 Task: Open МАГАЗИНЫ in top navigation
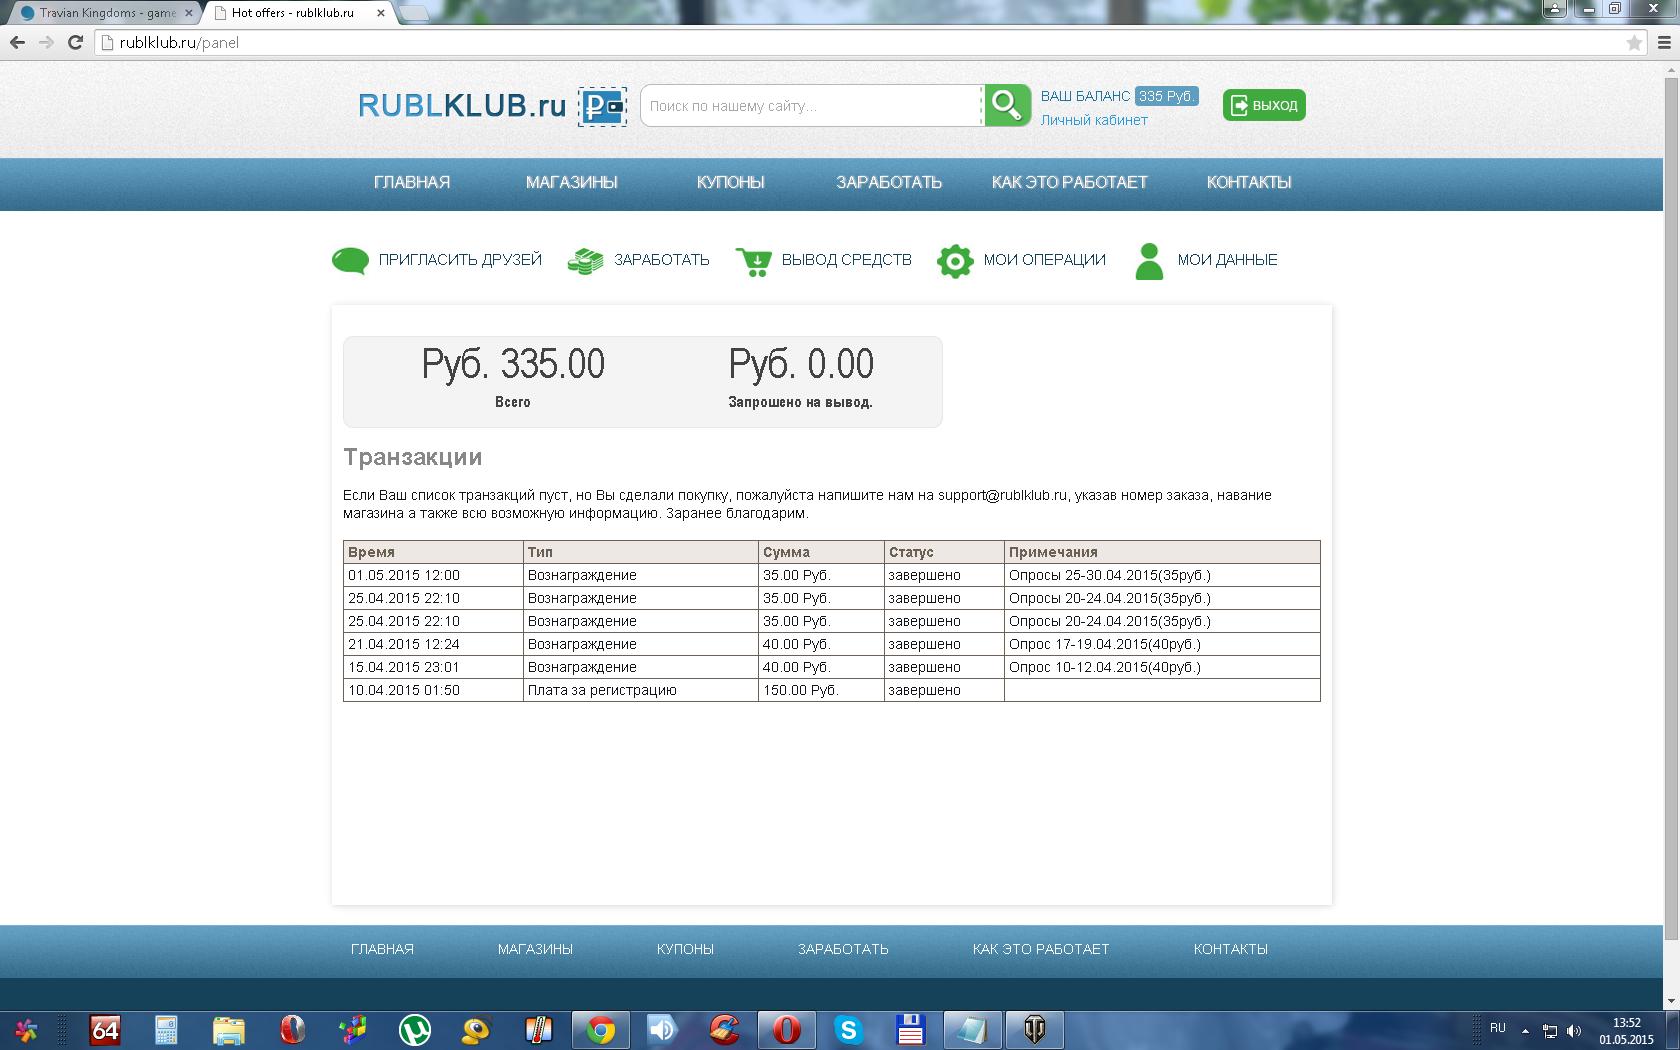pos(572,182)
